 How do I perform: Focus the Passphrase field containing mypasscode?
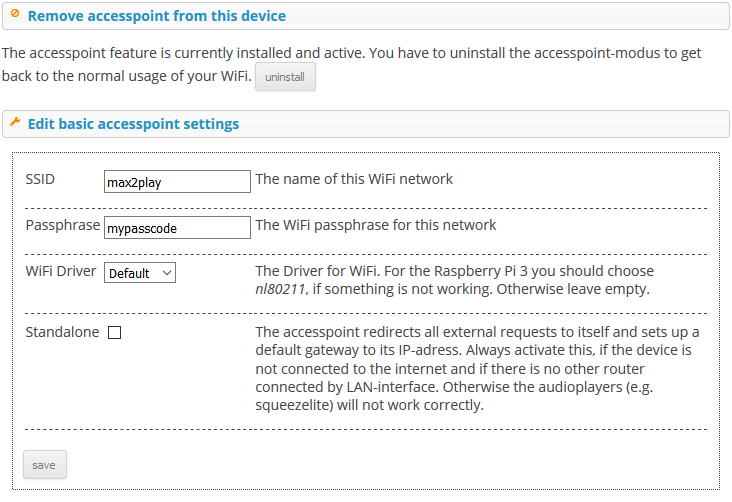point(177,228)
